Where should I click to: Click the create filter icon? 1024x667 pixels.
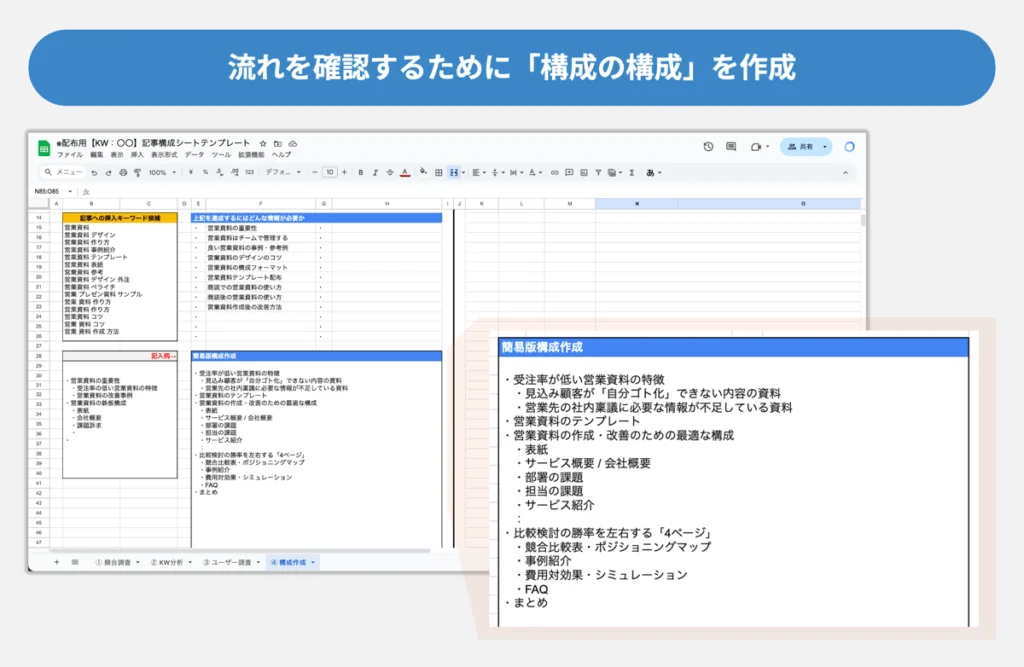tap(598, 172)
